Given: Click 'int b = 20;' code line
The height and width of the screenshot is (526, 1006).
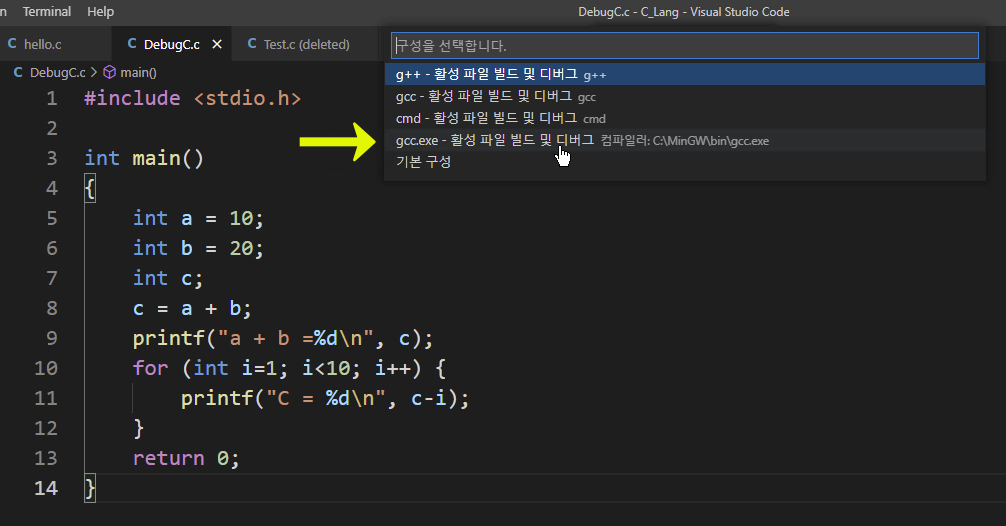Looking at the screenshot, I should tap(198, 248).
